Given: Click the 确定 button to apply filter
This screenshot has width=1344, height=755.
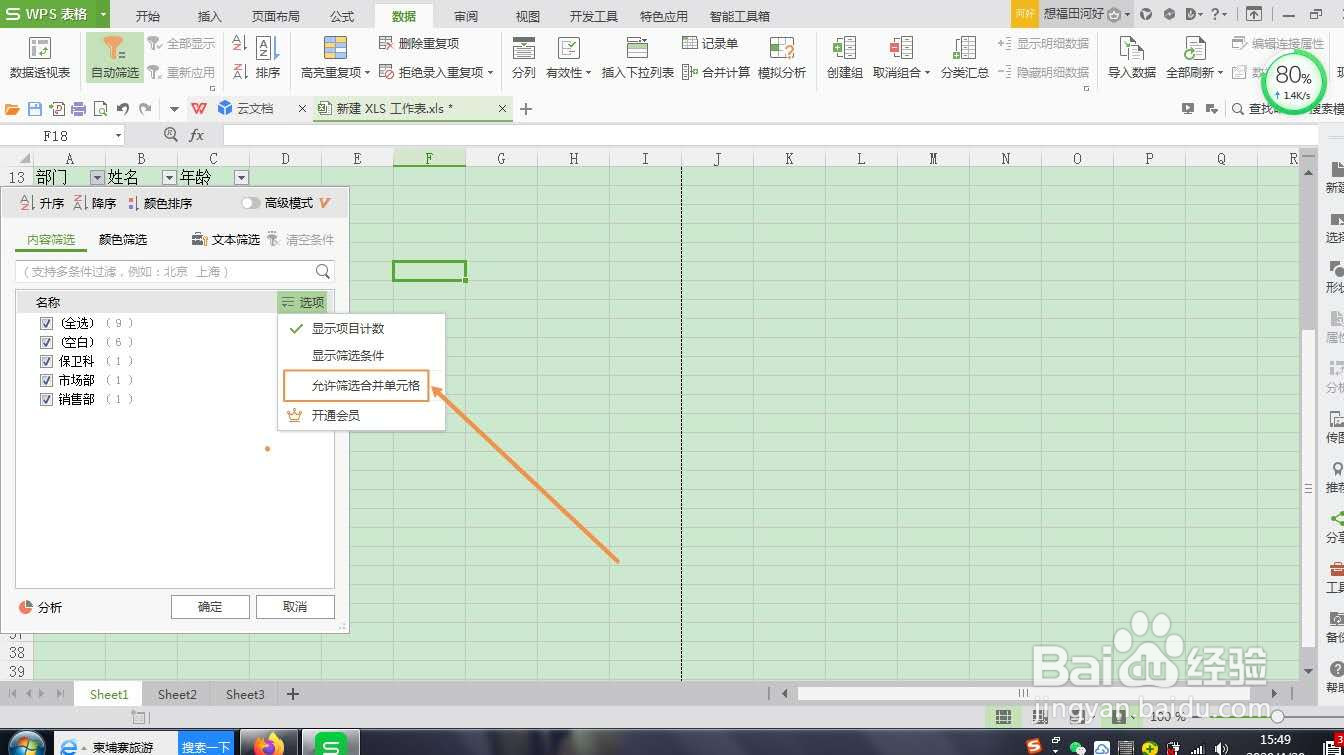Looking at the screenshot, I should tap(210, 606).
